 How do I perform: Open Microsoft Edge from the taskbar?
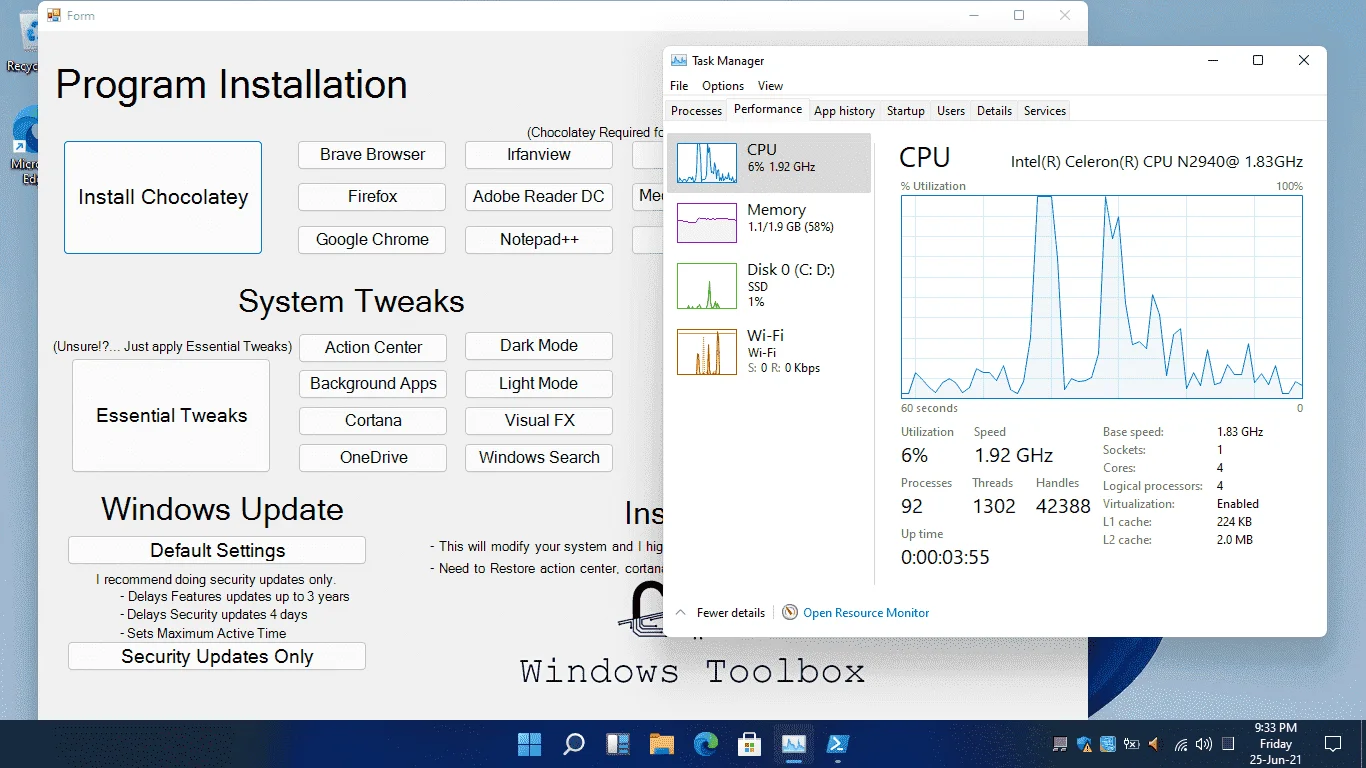click(x=706, y=744)
